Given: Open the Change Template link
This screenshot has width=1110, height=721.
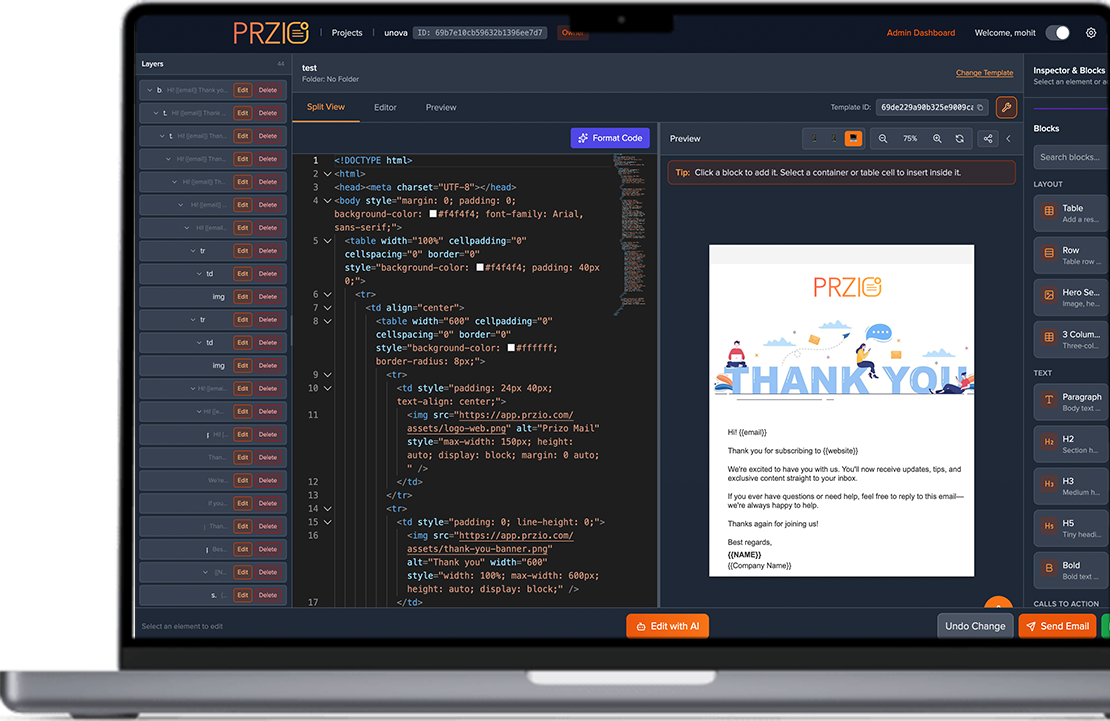Looking at the screenshot, I should point(984,73).
